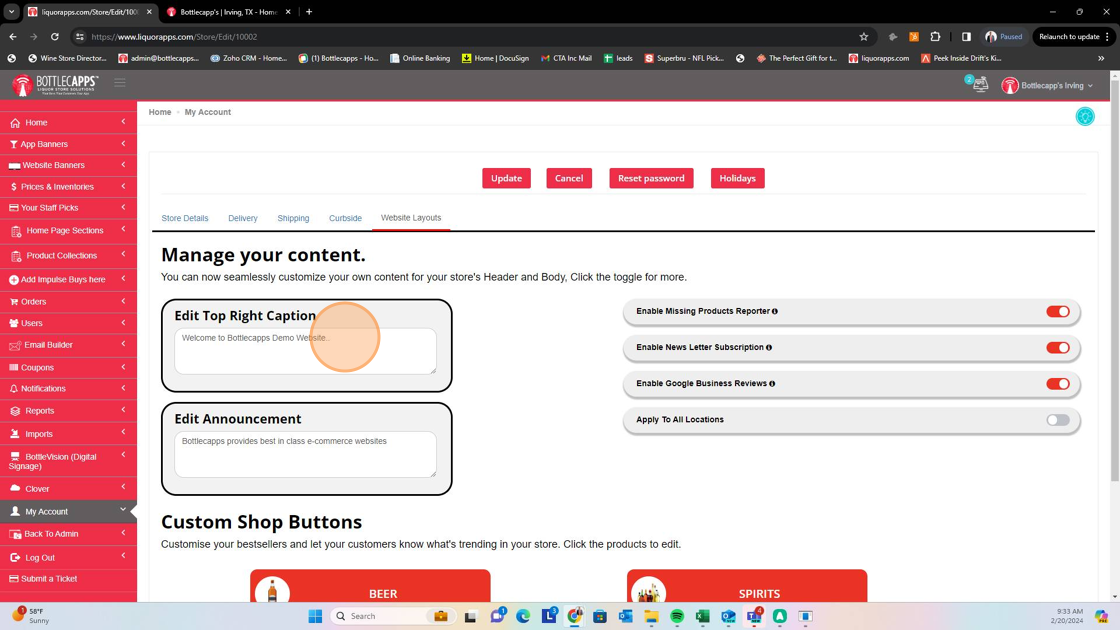Click the Back To Admin icon
The height and width of the screenshot is (630, 1120).
15,534
